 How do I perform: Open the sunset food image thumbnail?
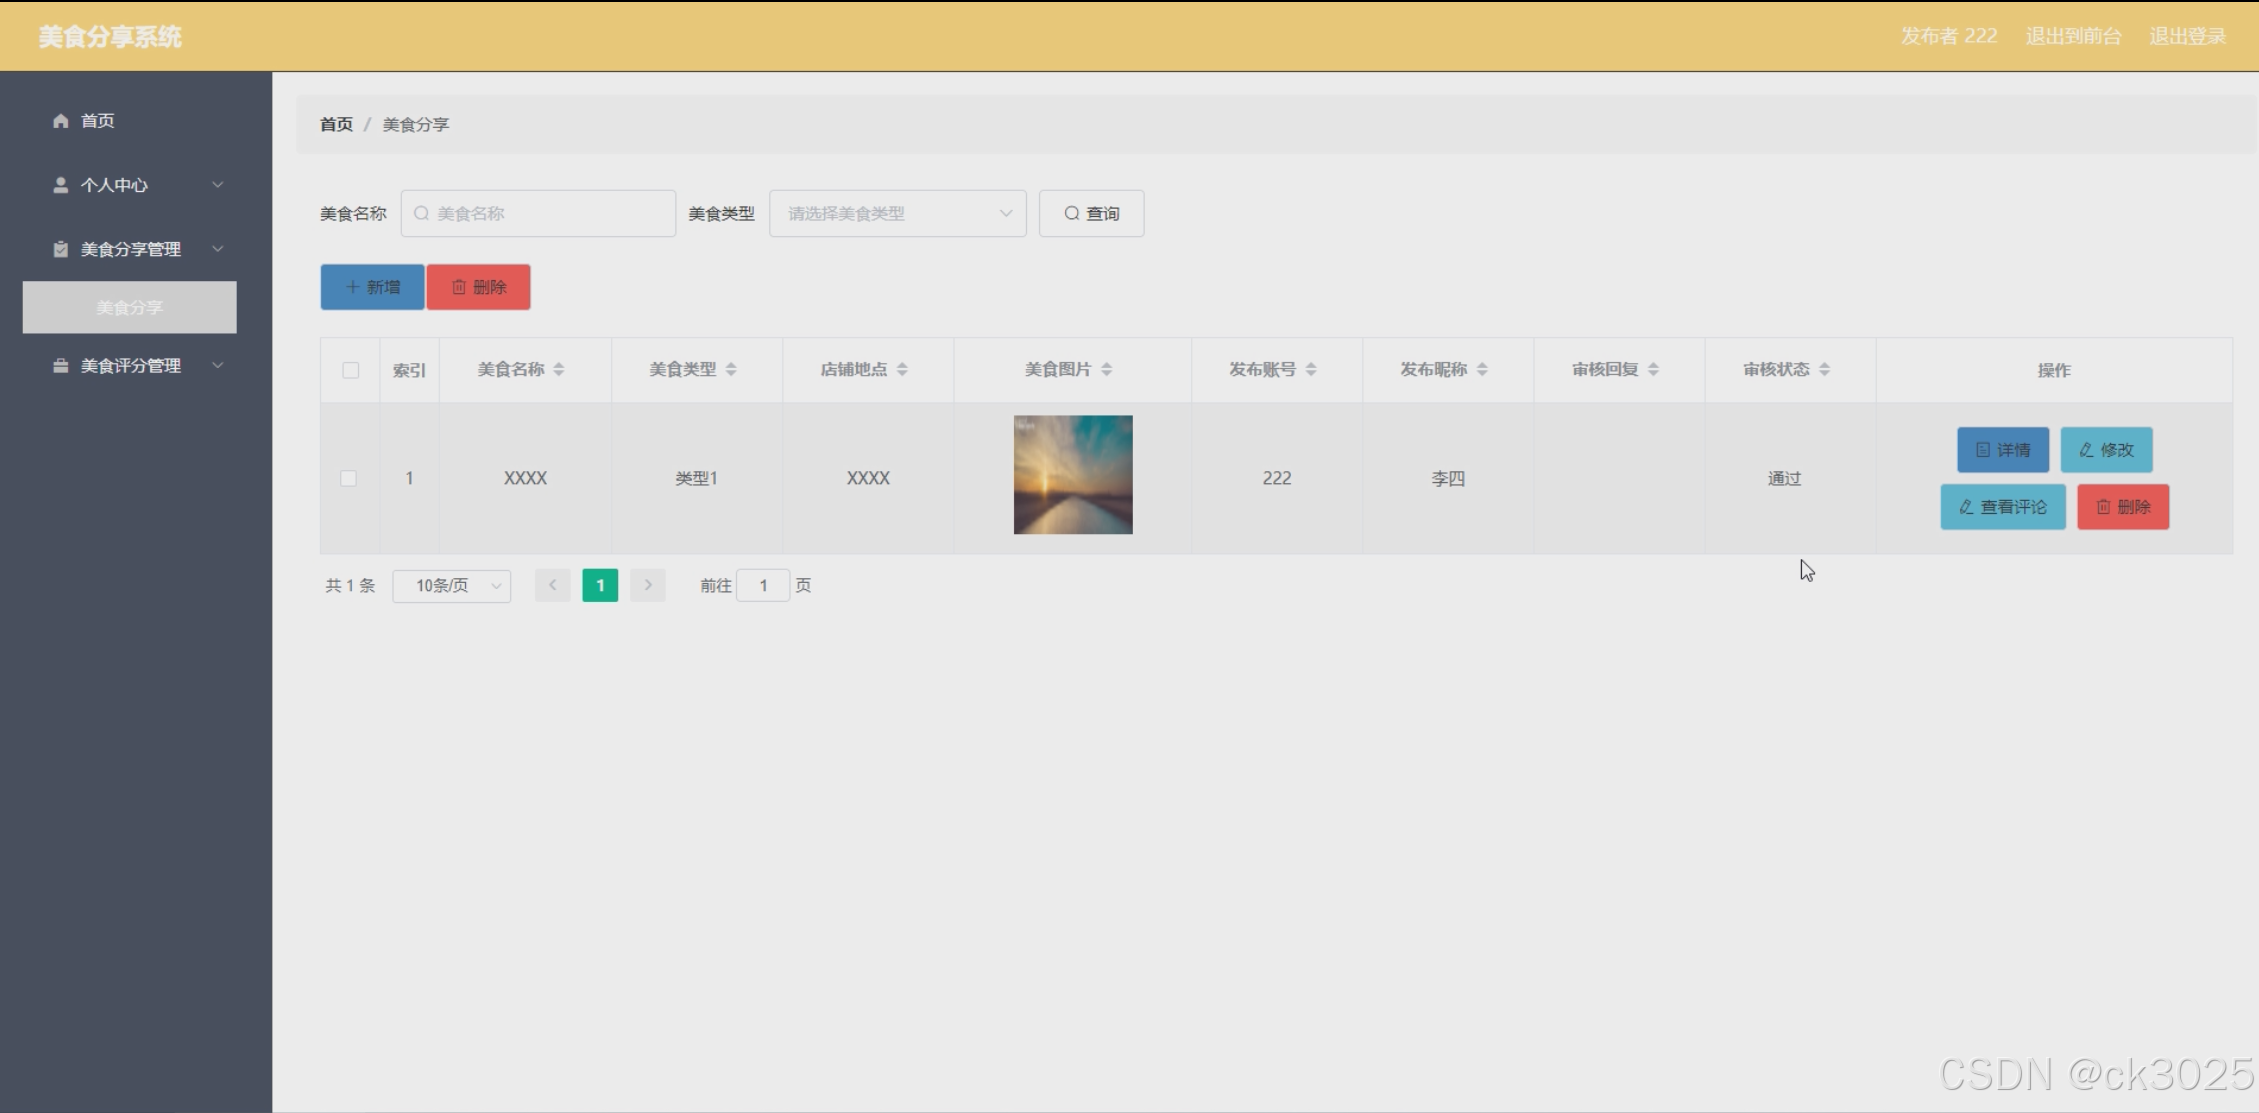coord(1073,475)
